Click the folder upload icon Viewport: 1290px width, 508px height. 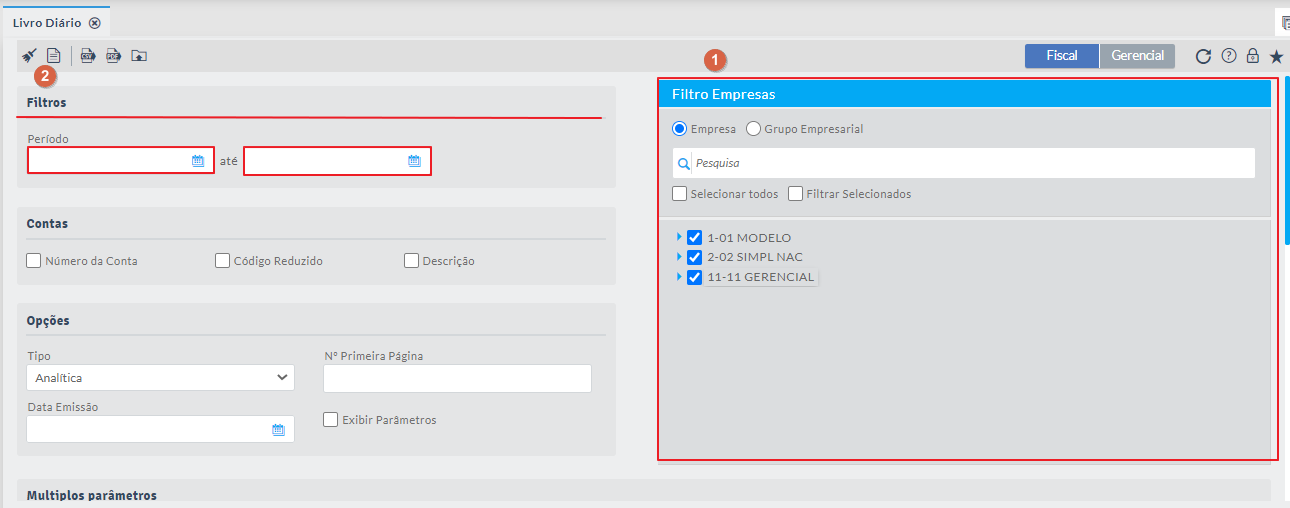tap(139, 56)
